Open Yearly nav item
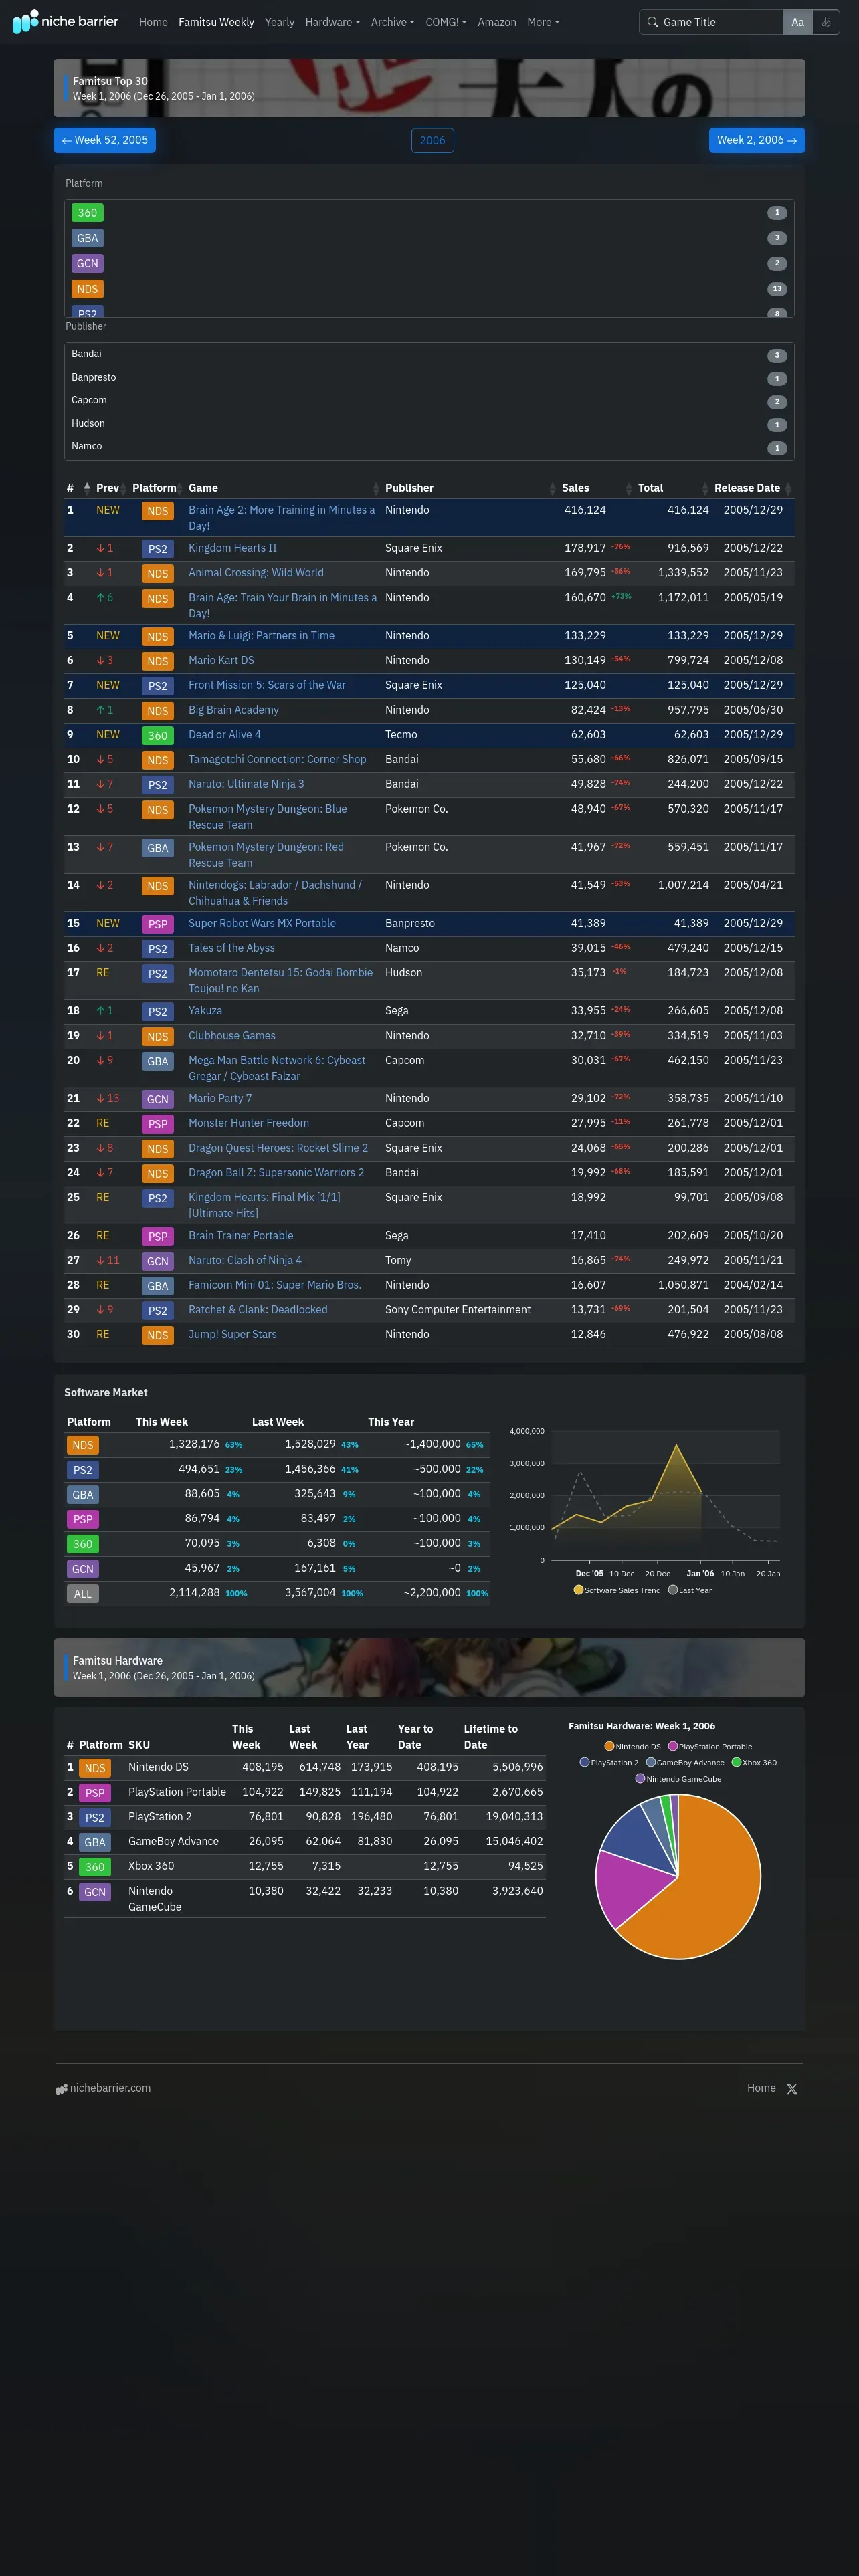 pos(279,22)
